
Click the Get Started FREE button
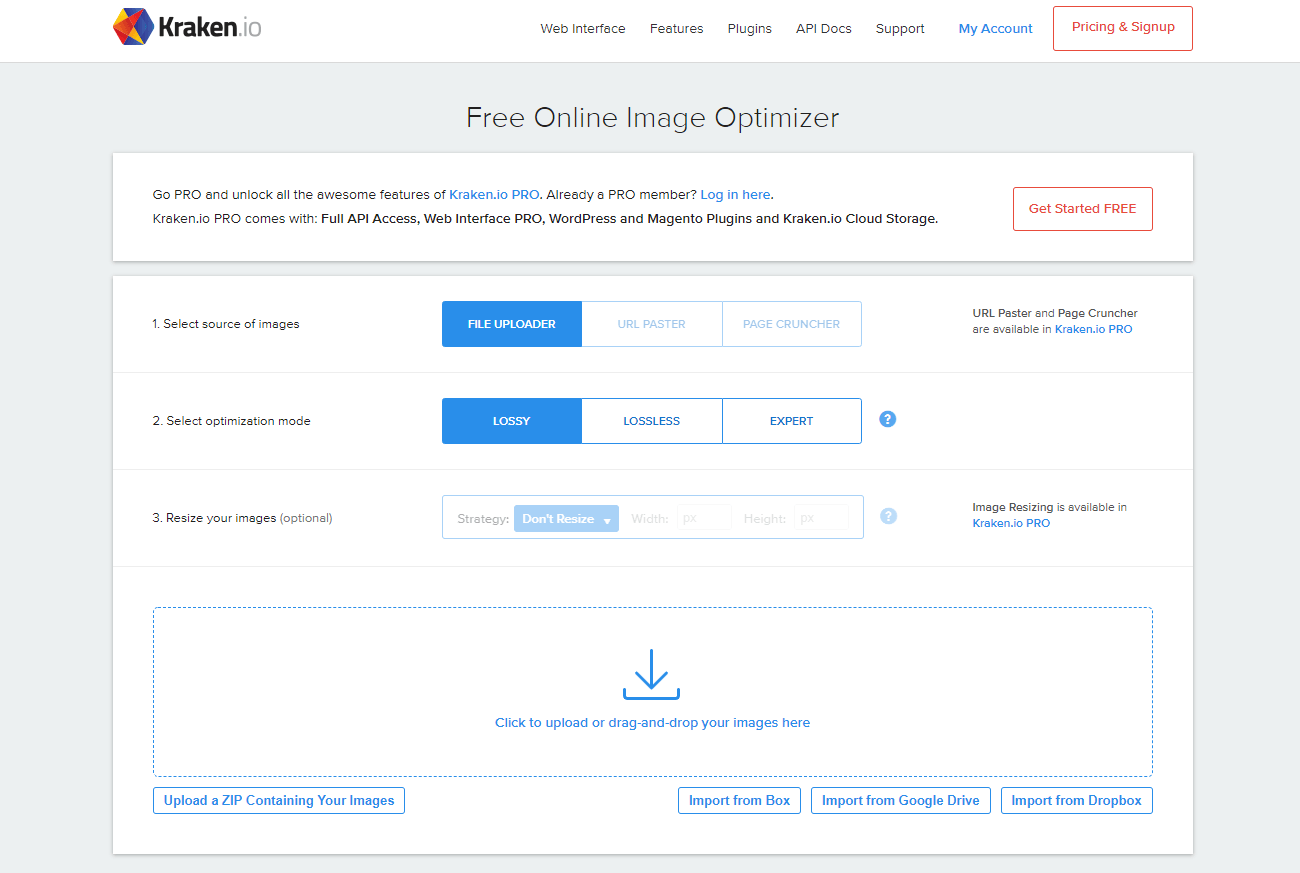1083,209
